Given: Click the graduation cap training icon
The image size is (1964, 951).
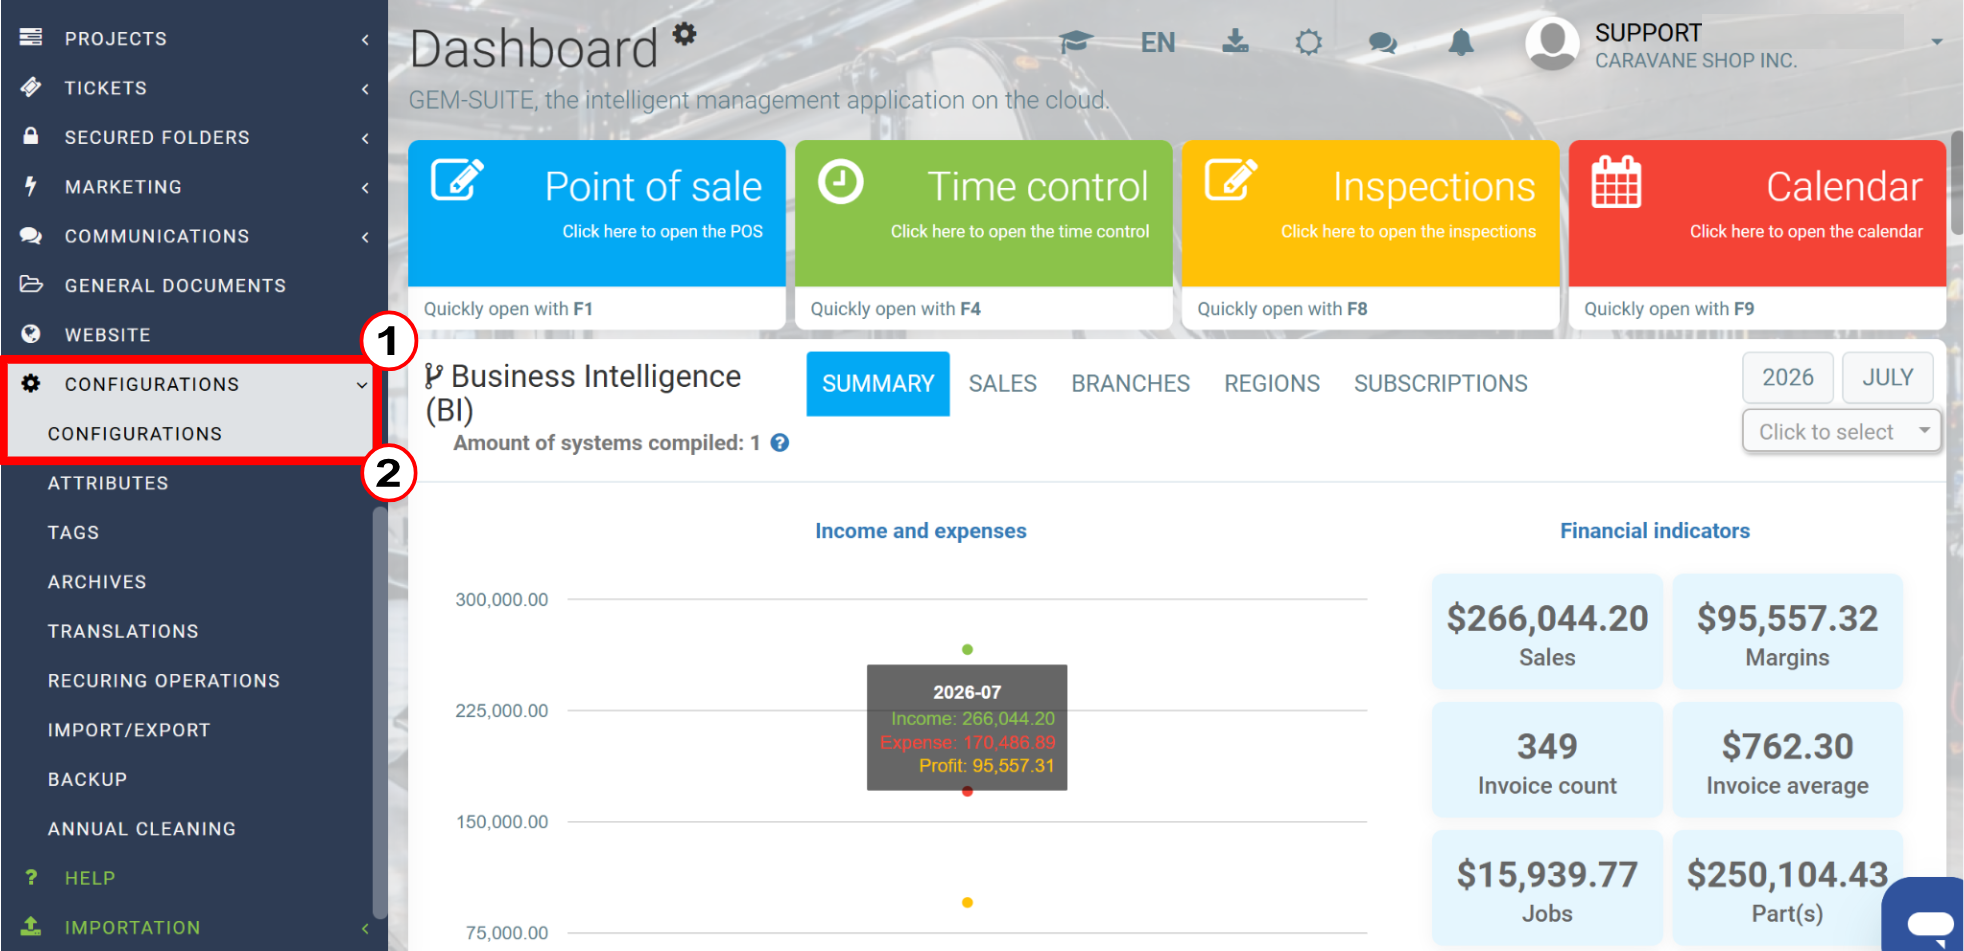Looking at the screenshot, I should [1076, 42].
